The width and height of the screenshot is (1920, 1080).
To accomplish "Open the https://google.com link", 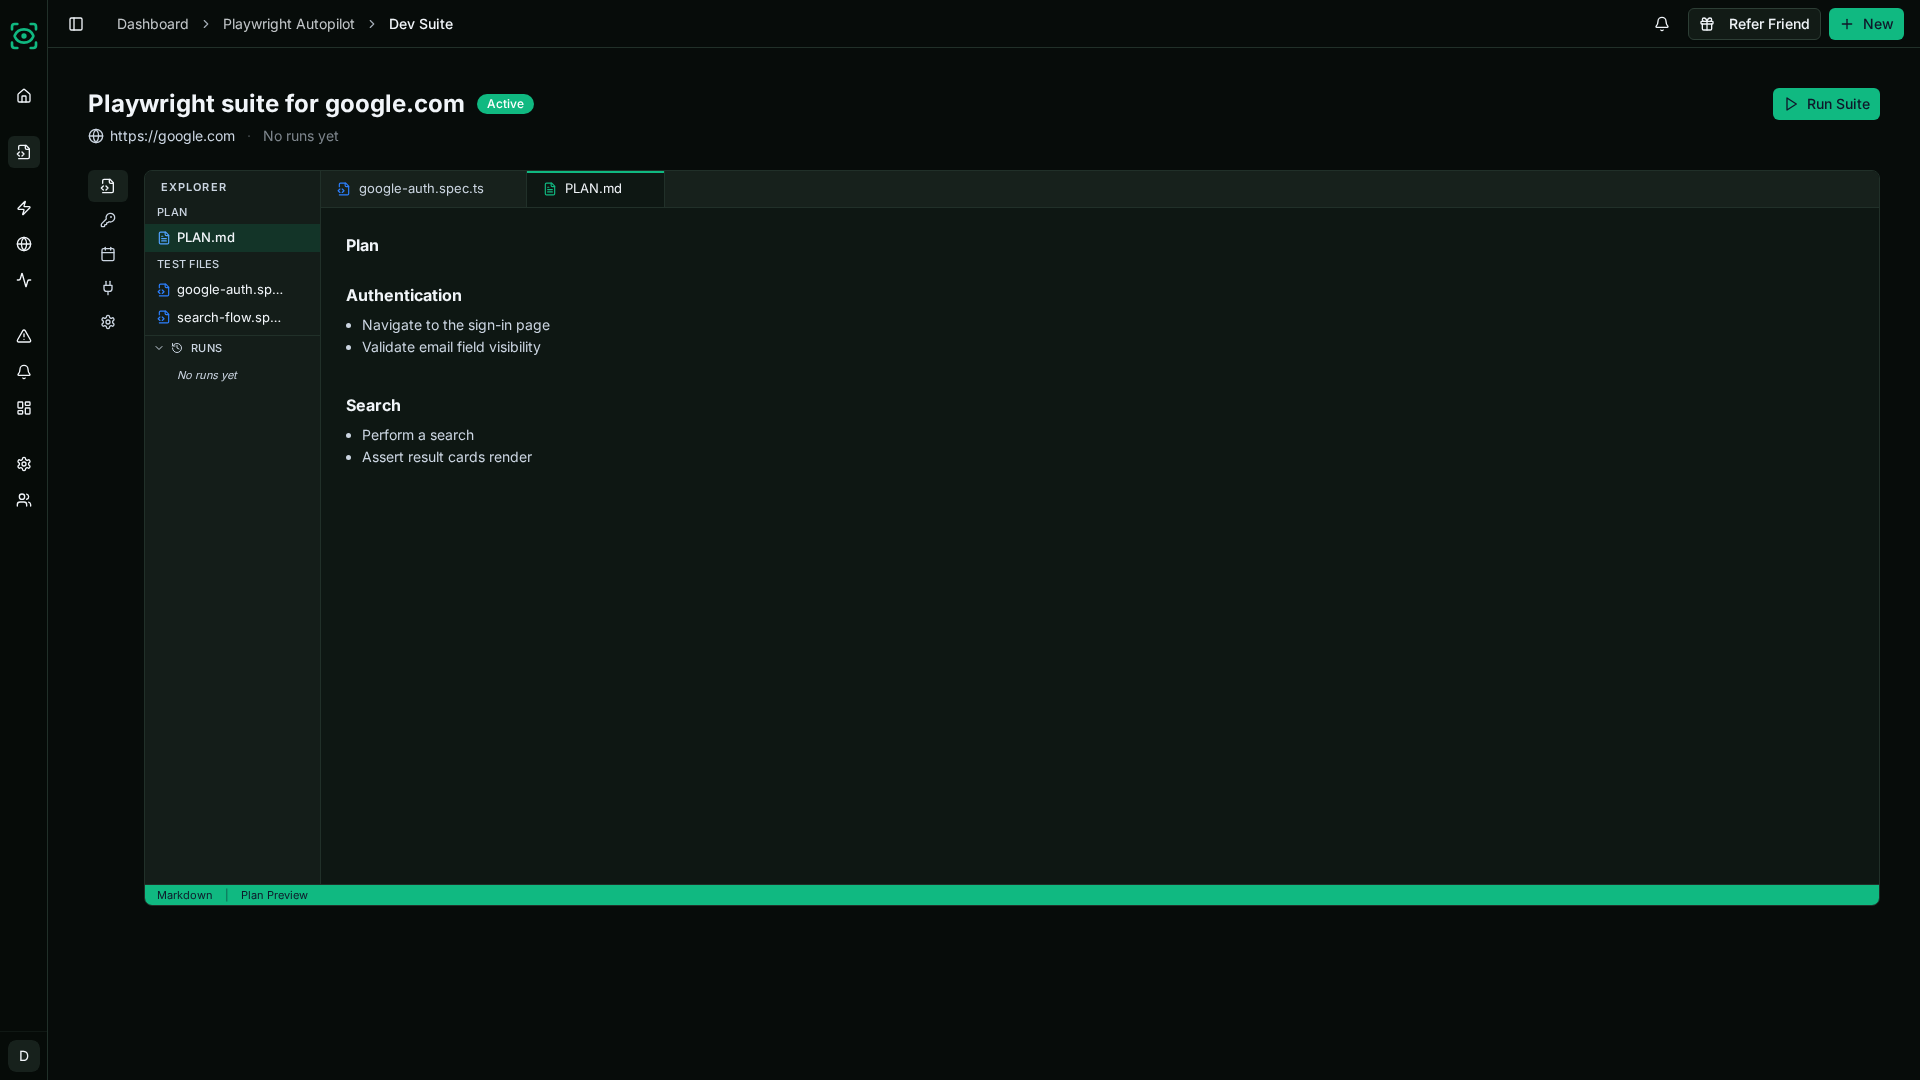I will (x=172, y=136).
